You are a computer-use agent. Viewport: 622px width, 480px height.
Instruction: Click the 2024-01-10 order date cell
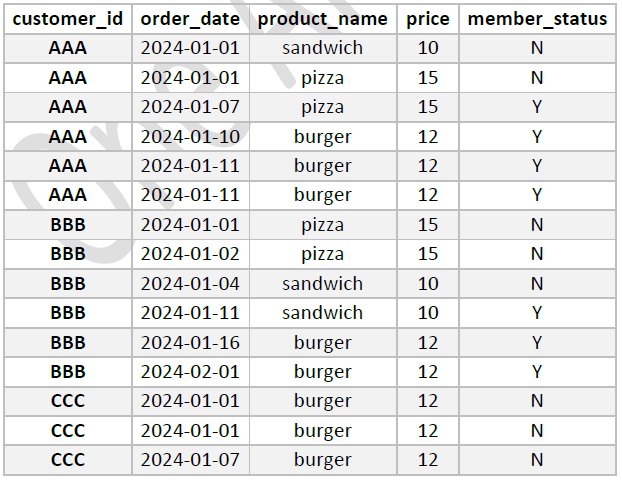pyautogui.click(x=190, y=136)
